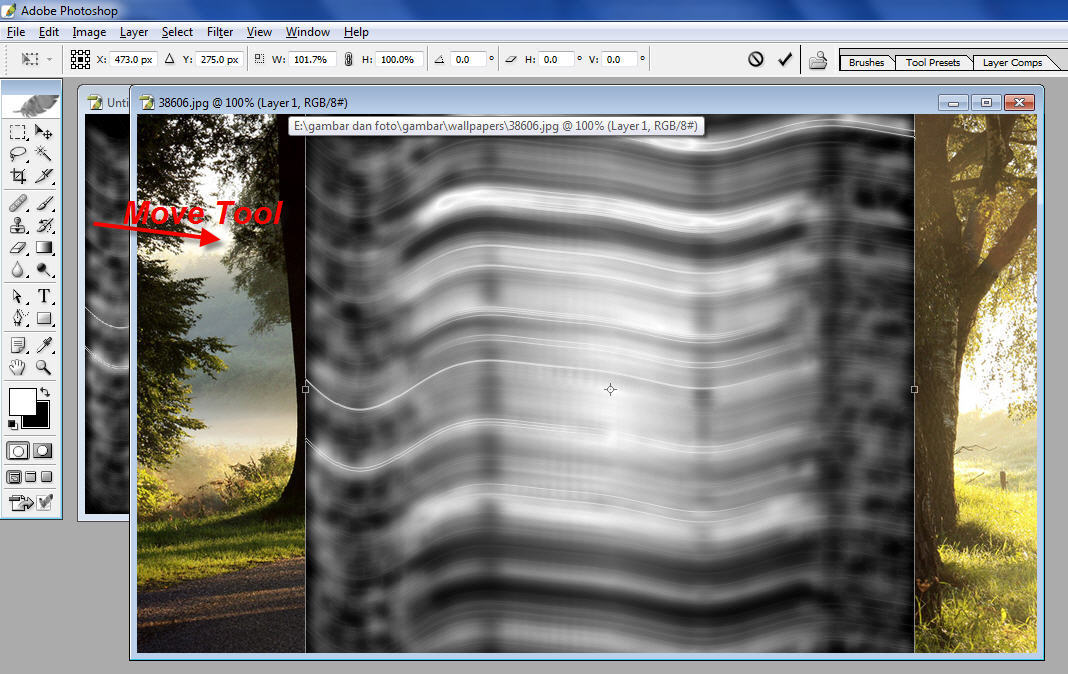
Task: Select the Clone Stamp tool
Action: click(x=16, y=225)
